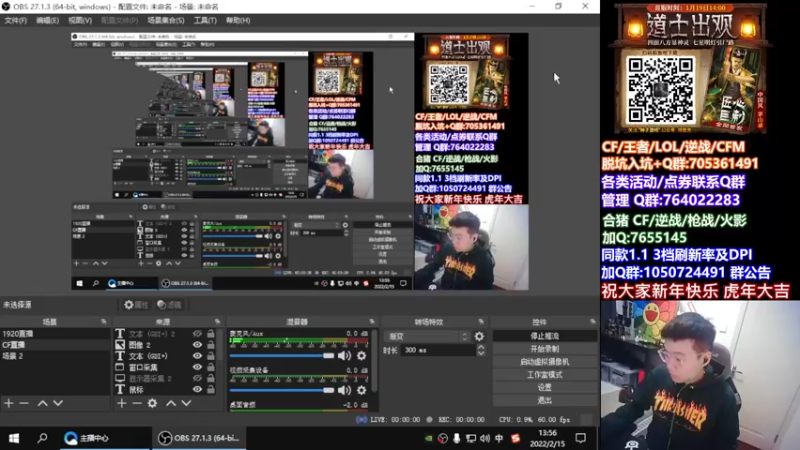800x450 pixels.
Task: Add a new scene with the plus icon in 场景 panel
Action: coord(9,403)
